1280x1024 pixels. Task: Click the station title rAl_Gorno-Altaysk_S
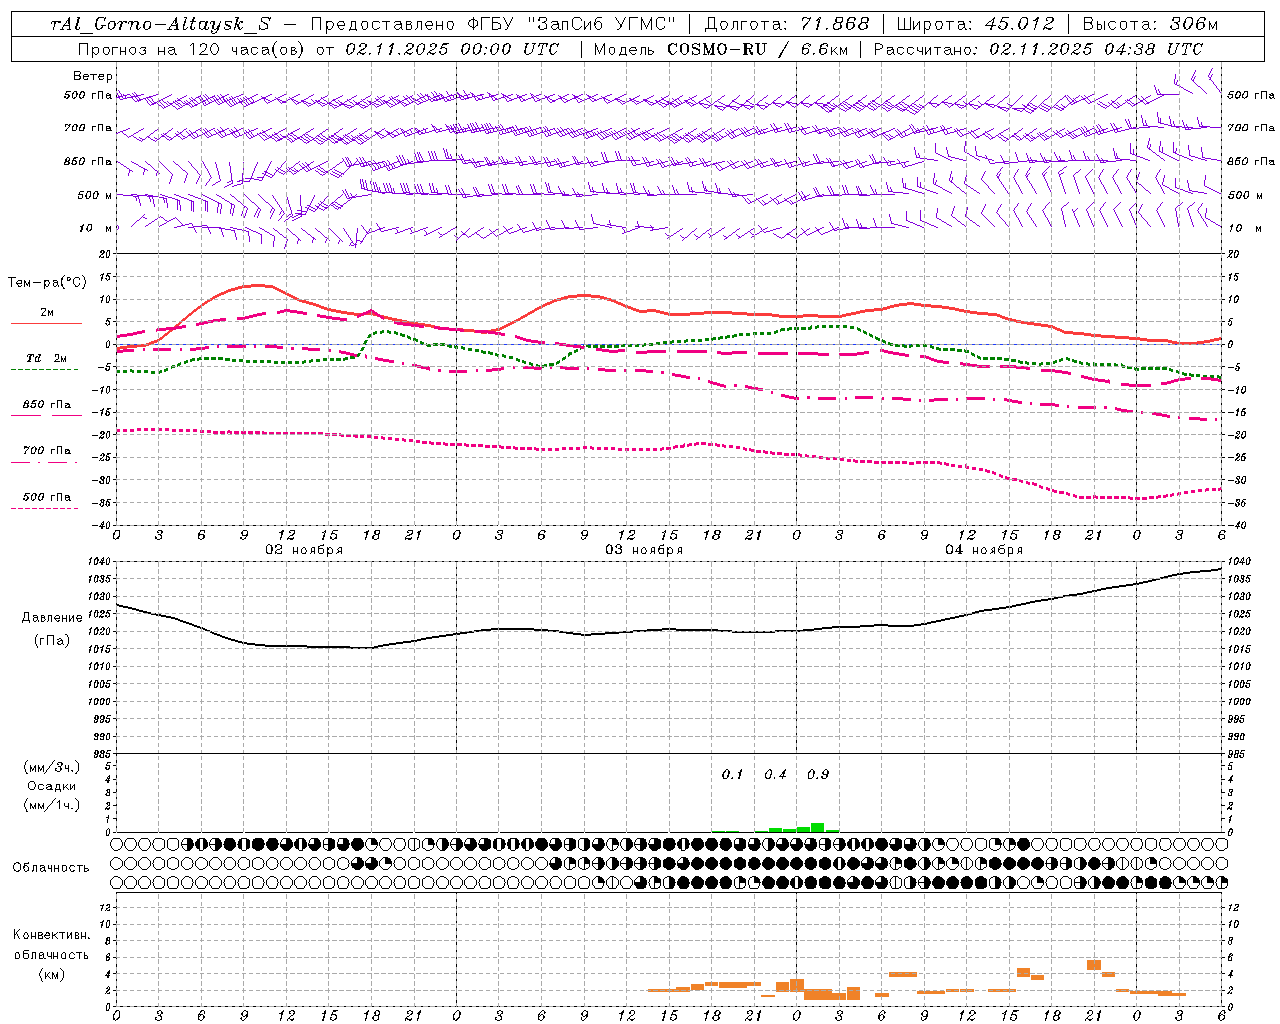[160, 24]
